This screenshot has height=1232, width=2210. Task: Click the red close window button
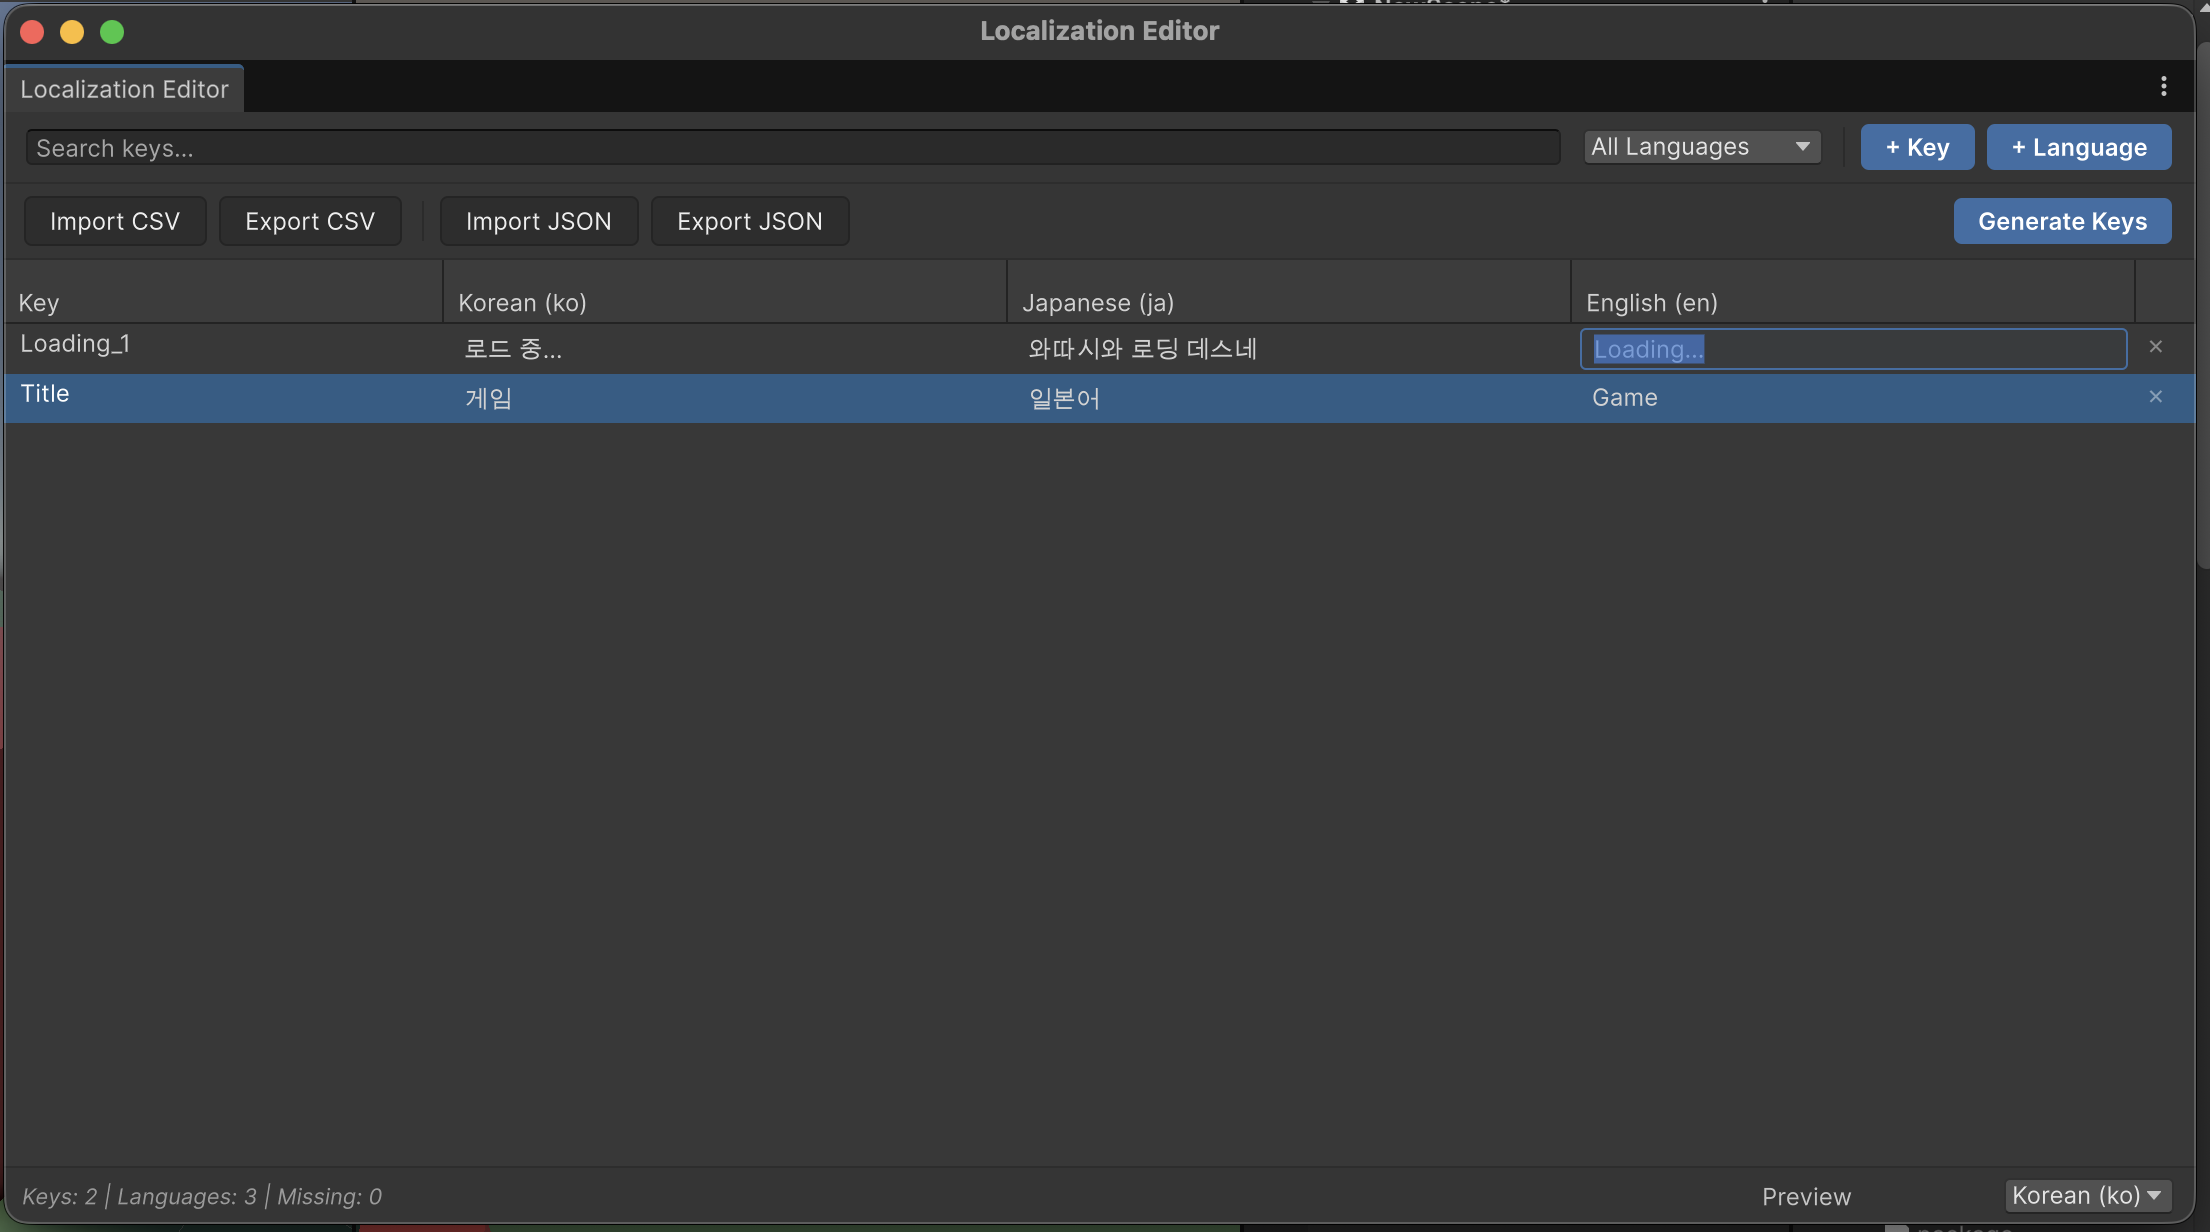click(x=32, y=32)
